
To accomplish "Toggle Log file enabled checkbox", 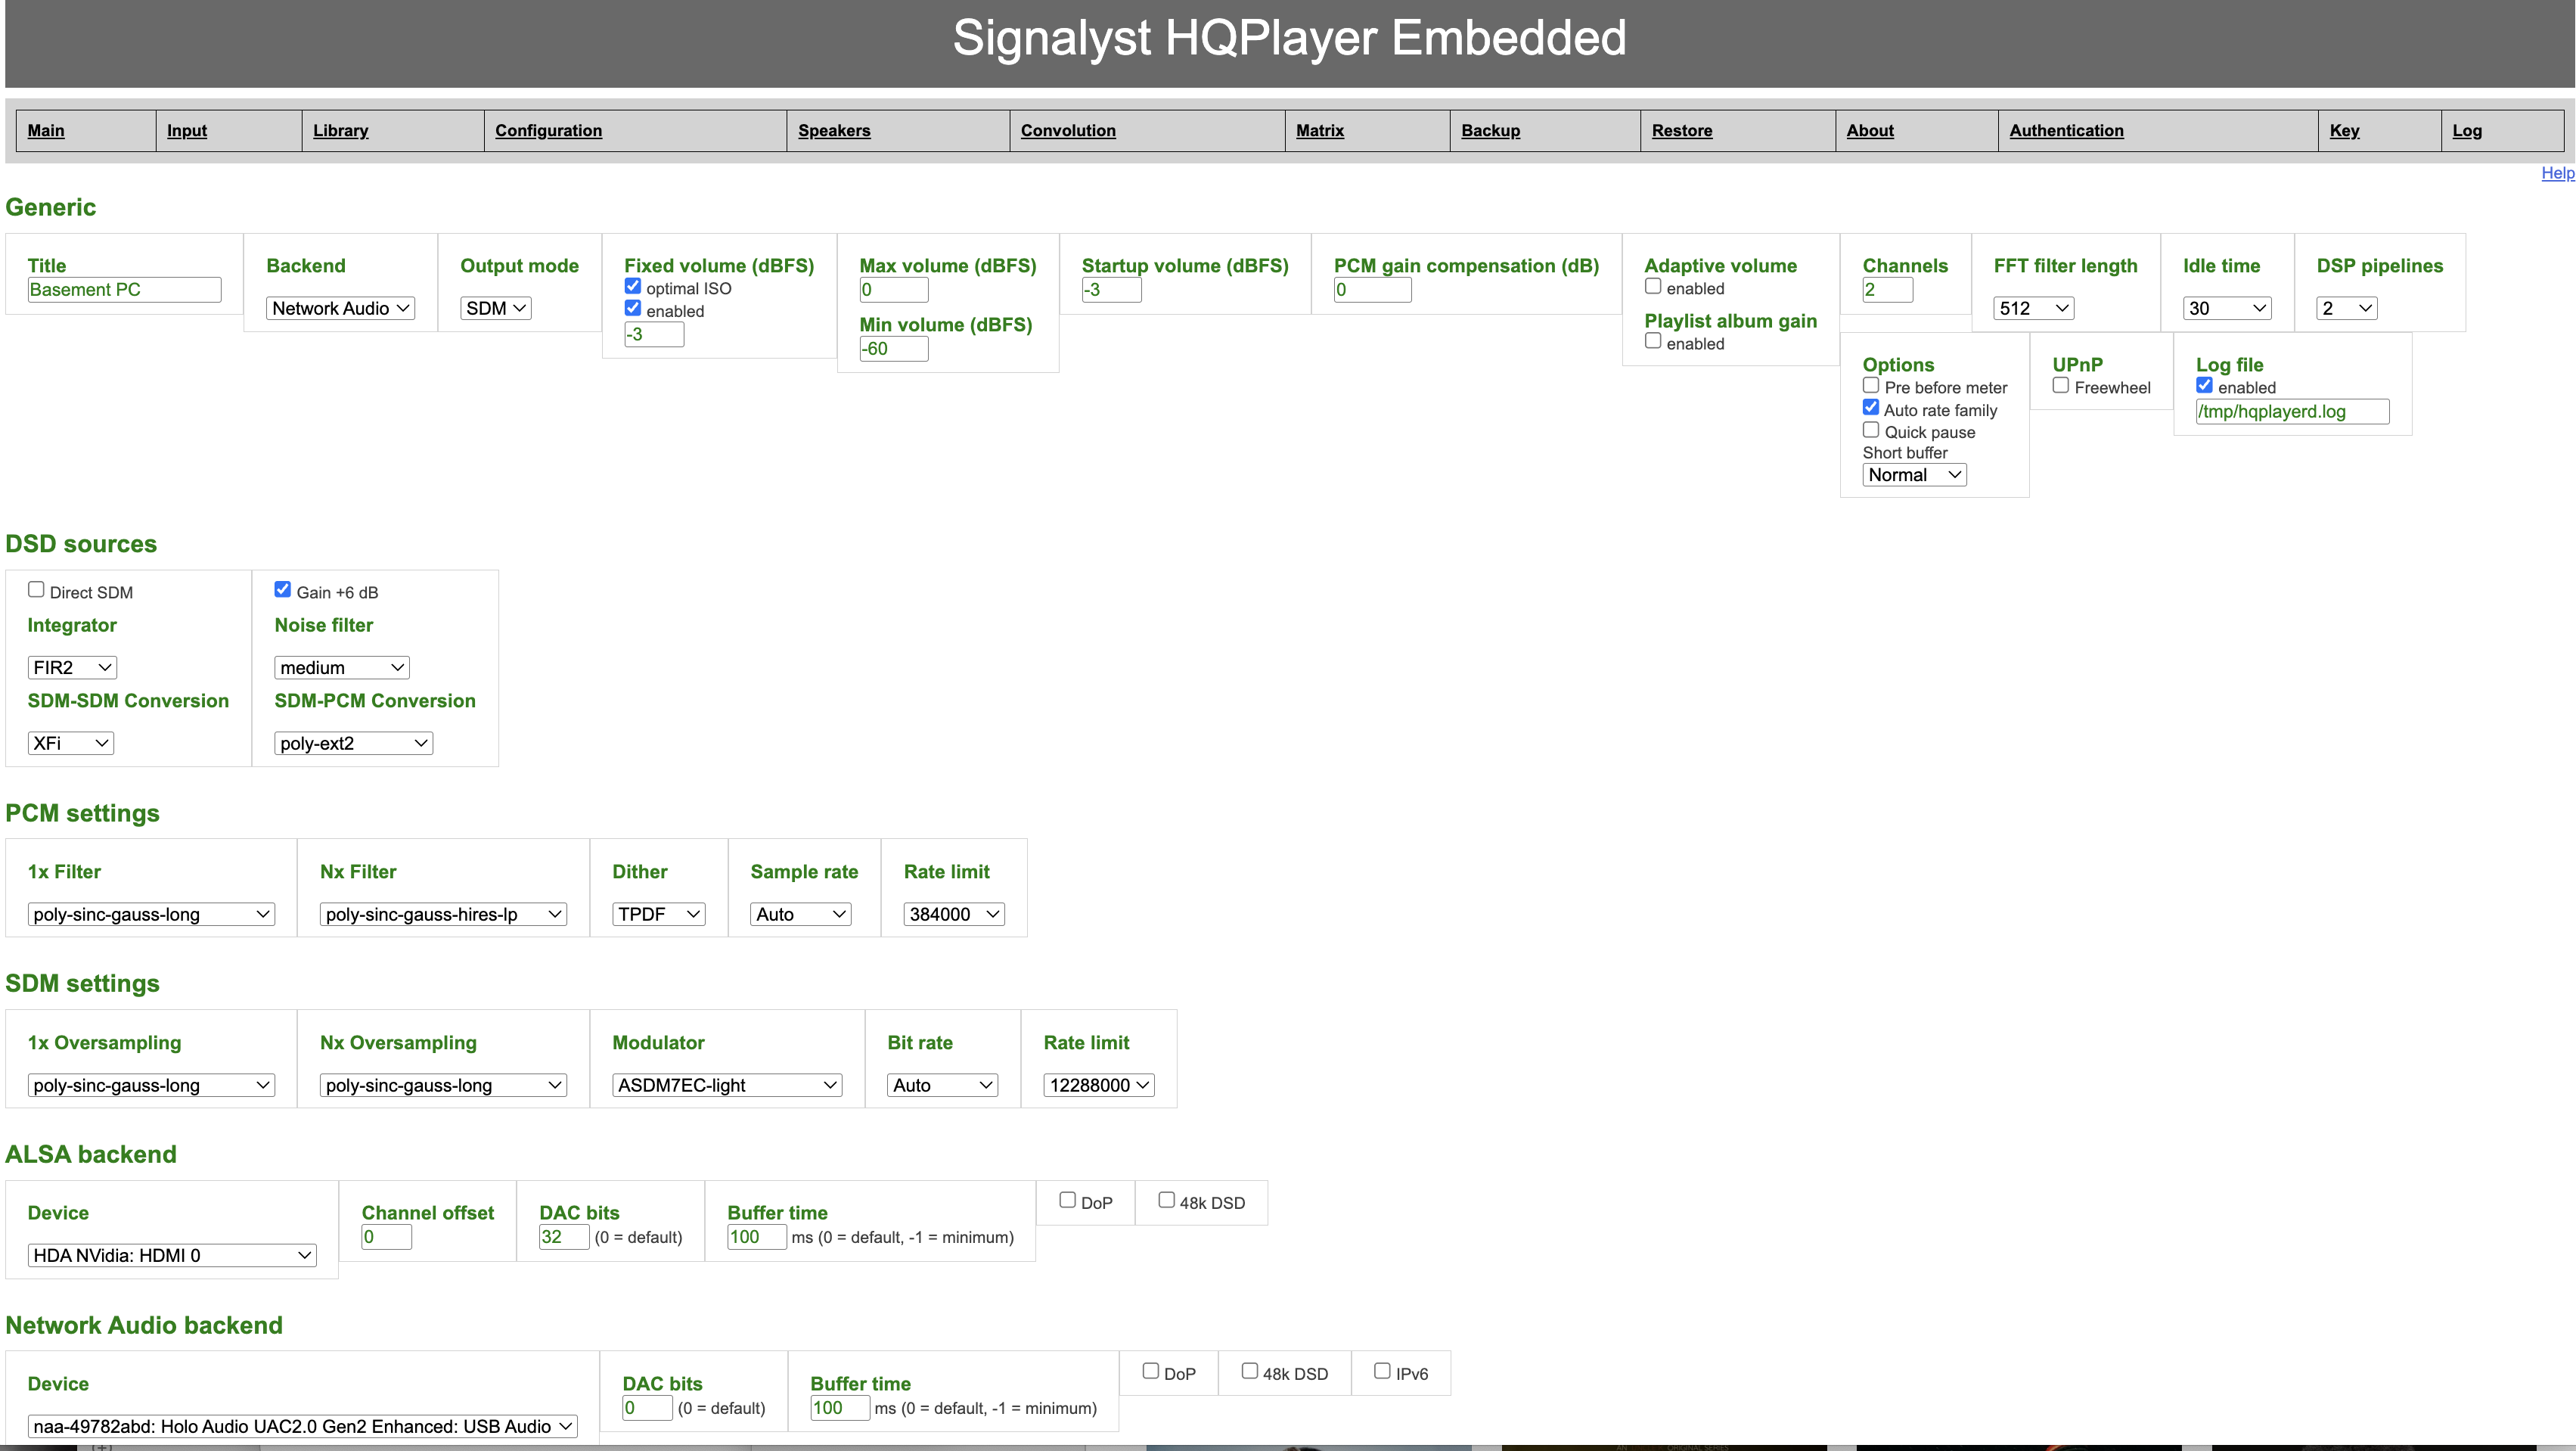I will point(2204,385).
